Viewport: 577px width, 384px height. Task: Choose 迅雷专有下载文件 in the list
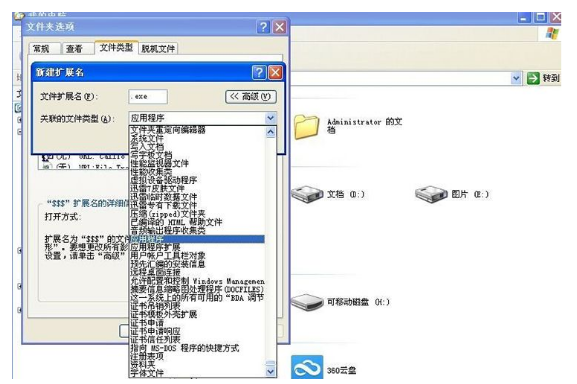pyautogui.click(x=197, y=205)
